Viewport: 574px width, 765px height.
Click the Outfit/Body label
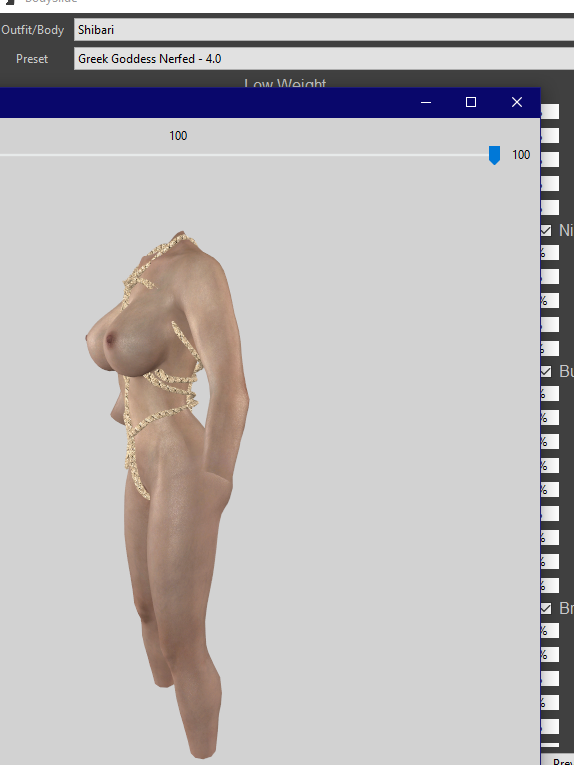click(x=33, y=30)
